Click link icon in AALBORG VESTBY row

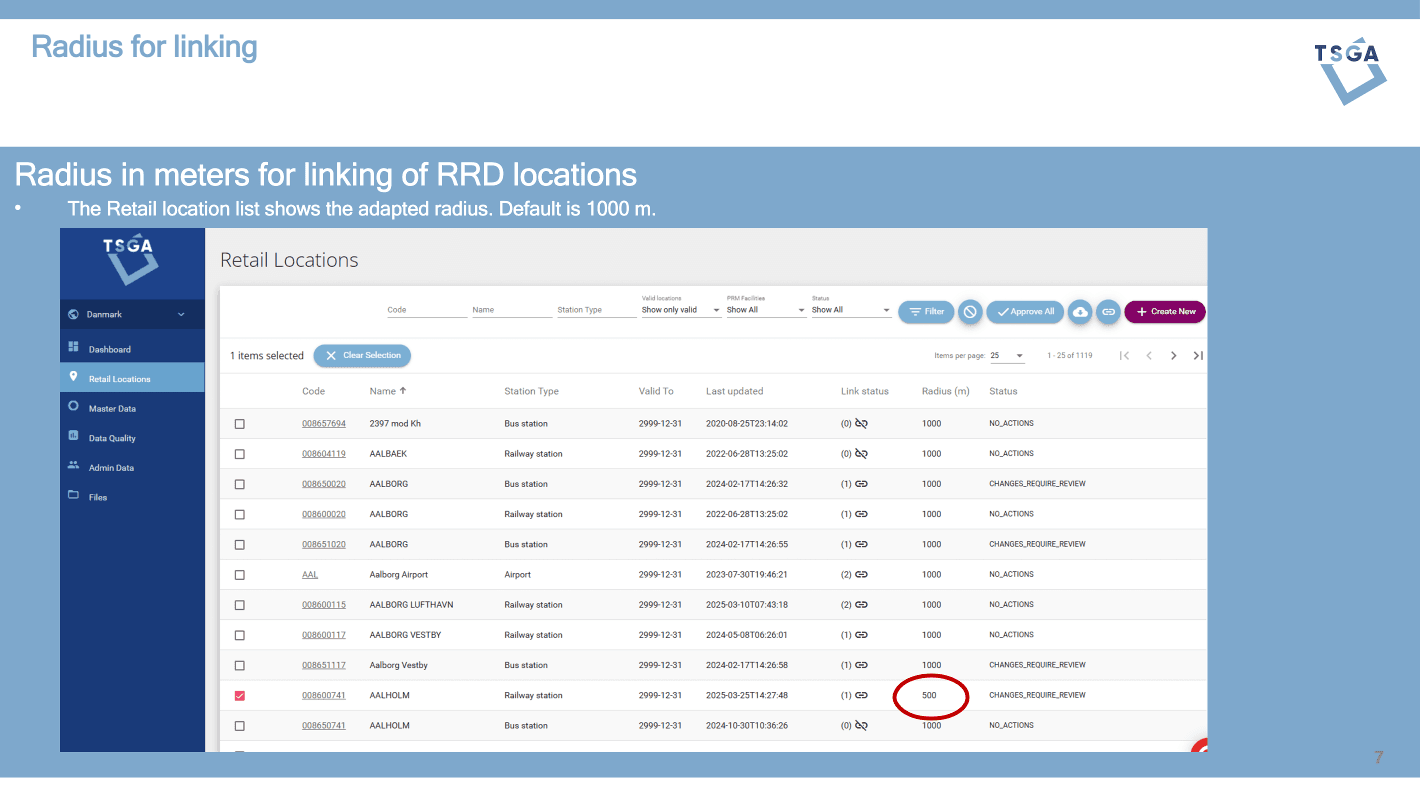862,635
